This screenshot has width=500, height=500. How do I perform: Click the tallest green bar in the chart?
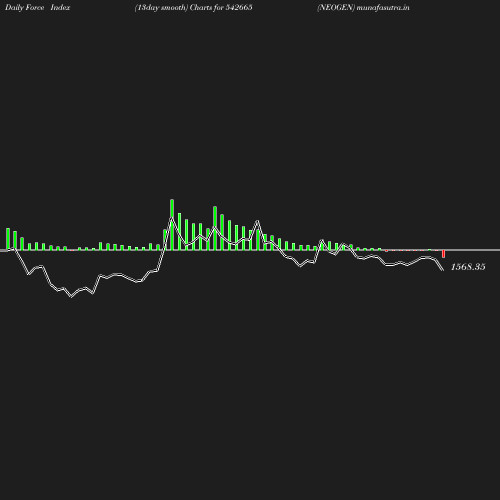coord(172,225)
